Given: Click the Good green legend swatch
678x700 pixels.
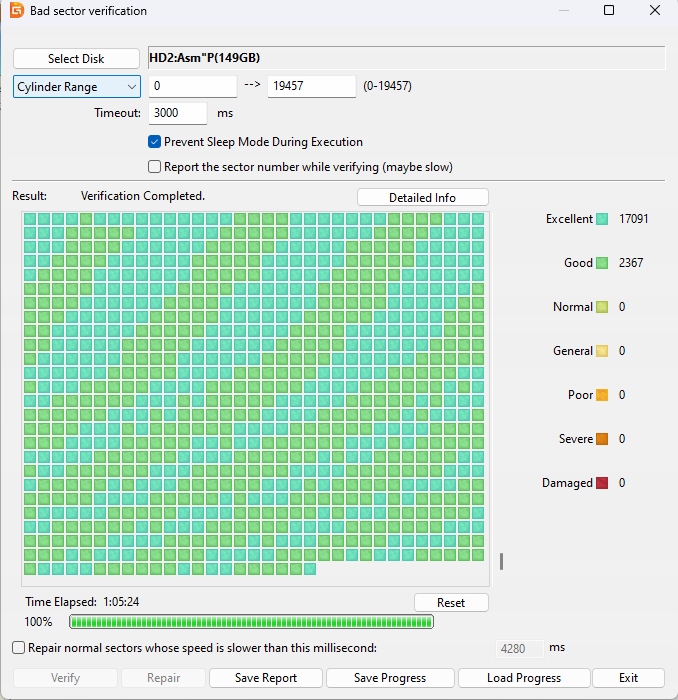Looking at the screenshot, I should pos(602,263).
